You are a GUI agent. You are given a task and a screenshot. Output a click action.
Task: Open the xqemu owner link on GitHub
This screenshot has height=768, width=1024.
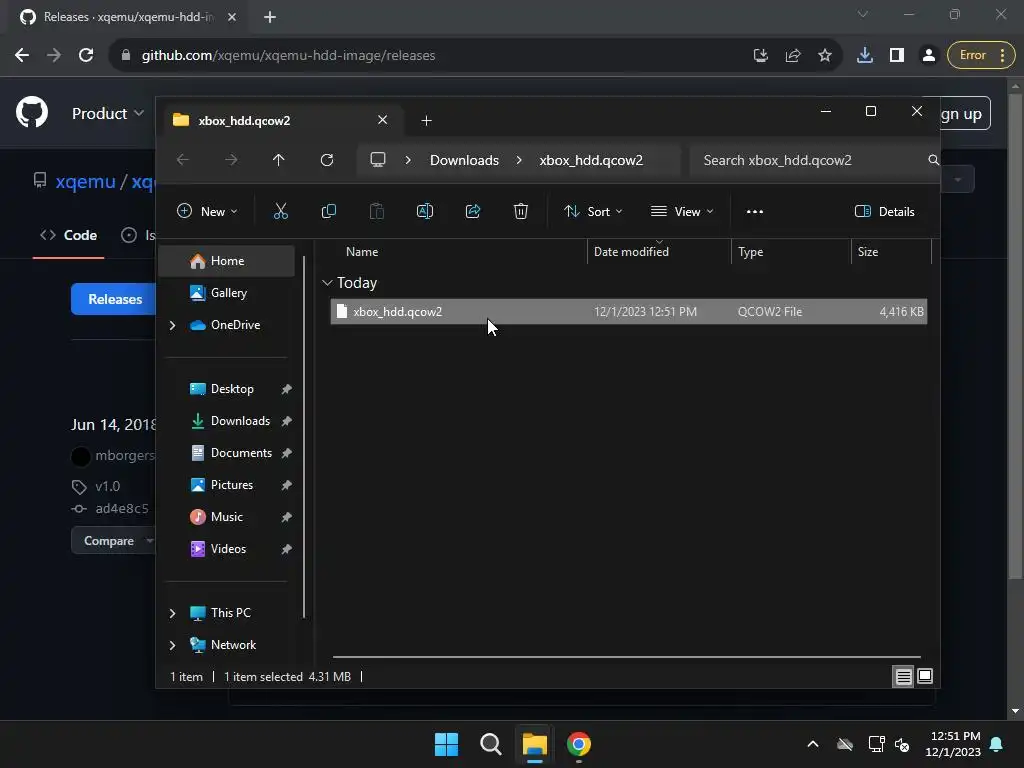click(86, 182)
